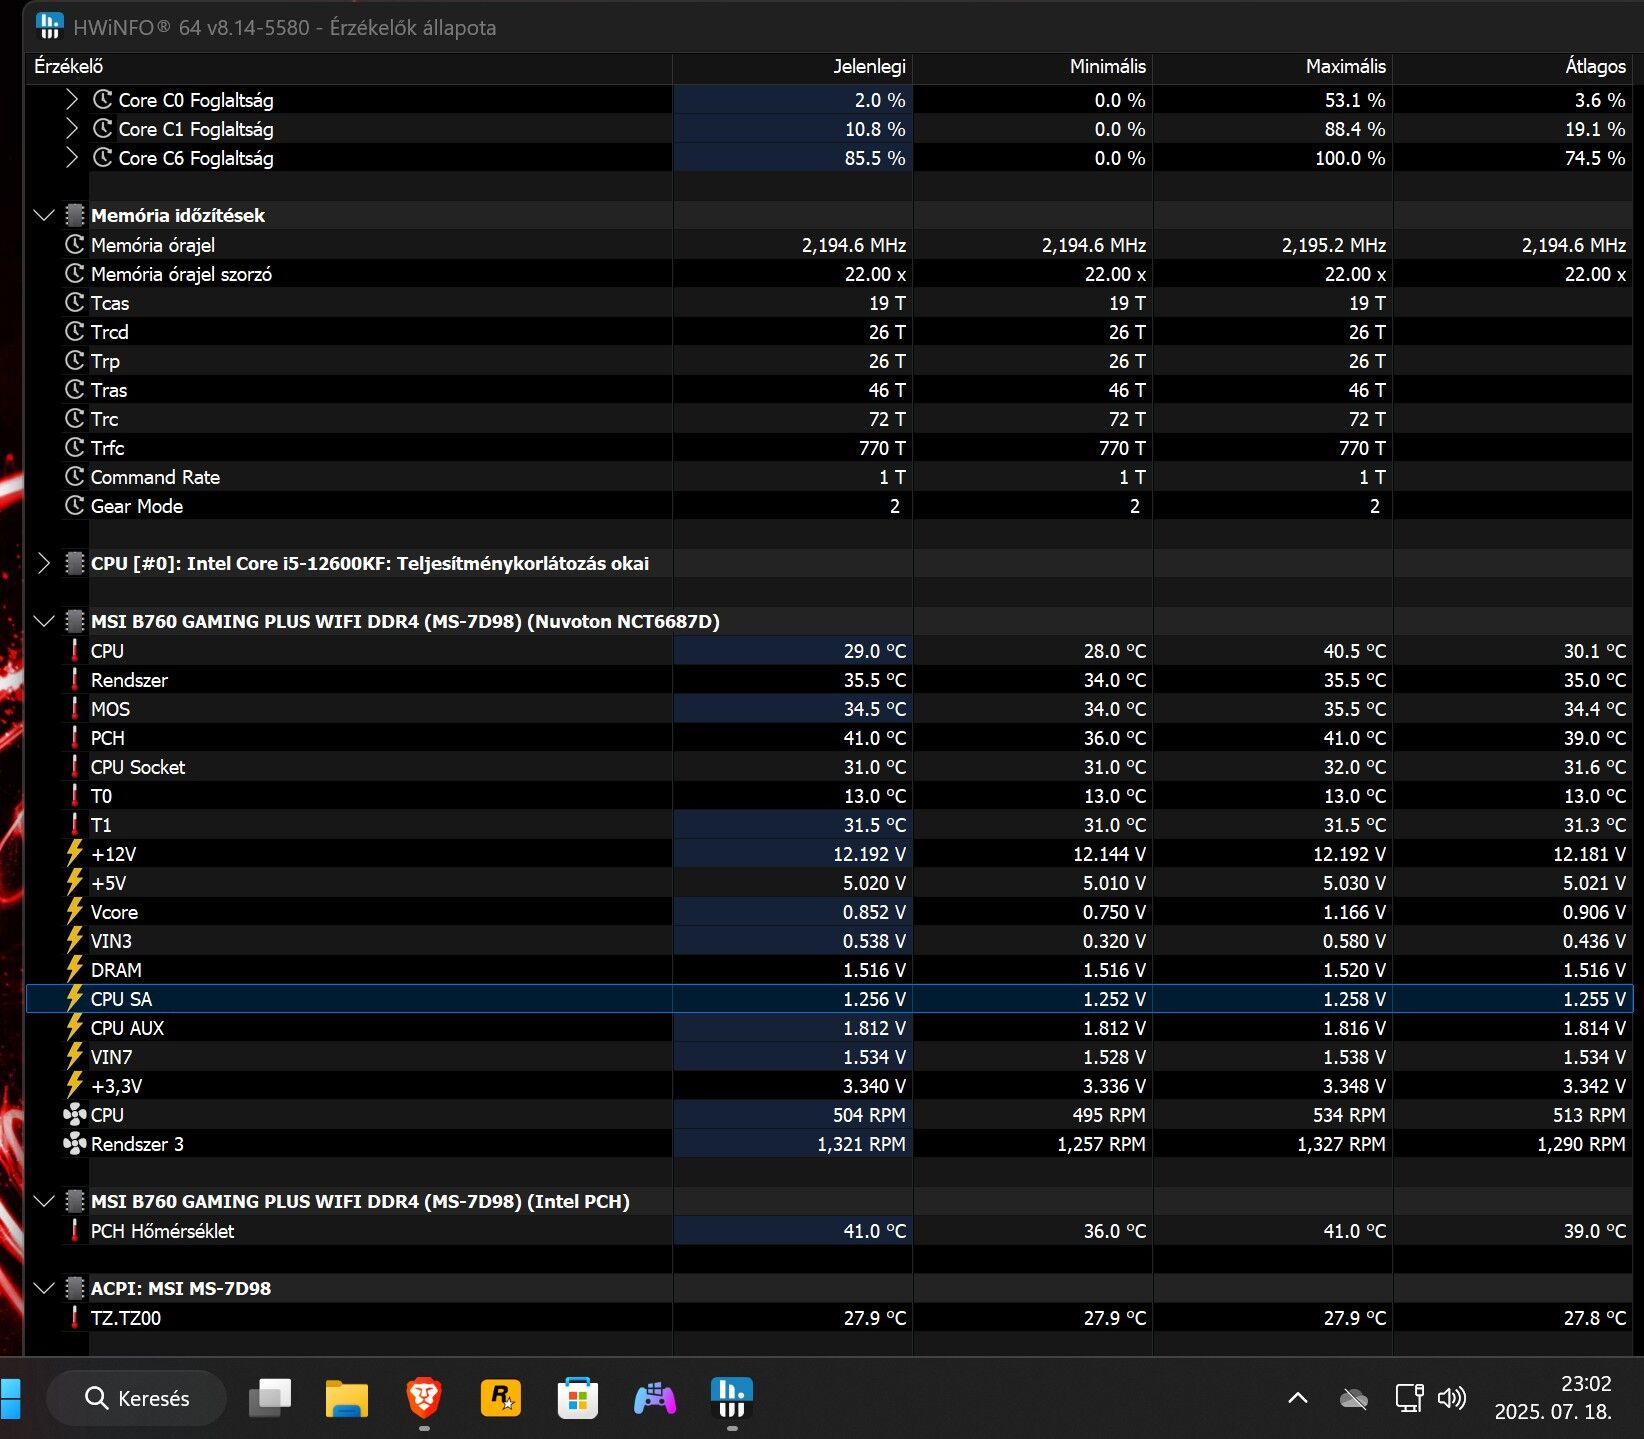Click the thermometer icon beside TZ.TZ00
The width and height of the screenshot is (1644, 1439).
[74, 1317]
